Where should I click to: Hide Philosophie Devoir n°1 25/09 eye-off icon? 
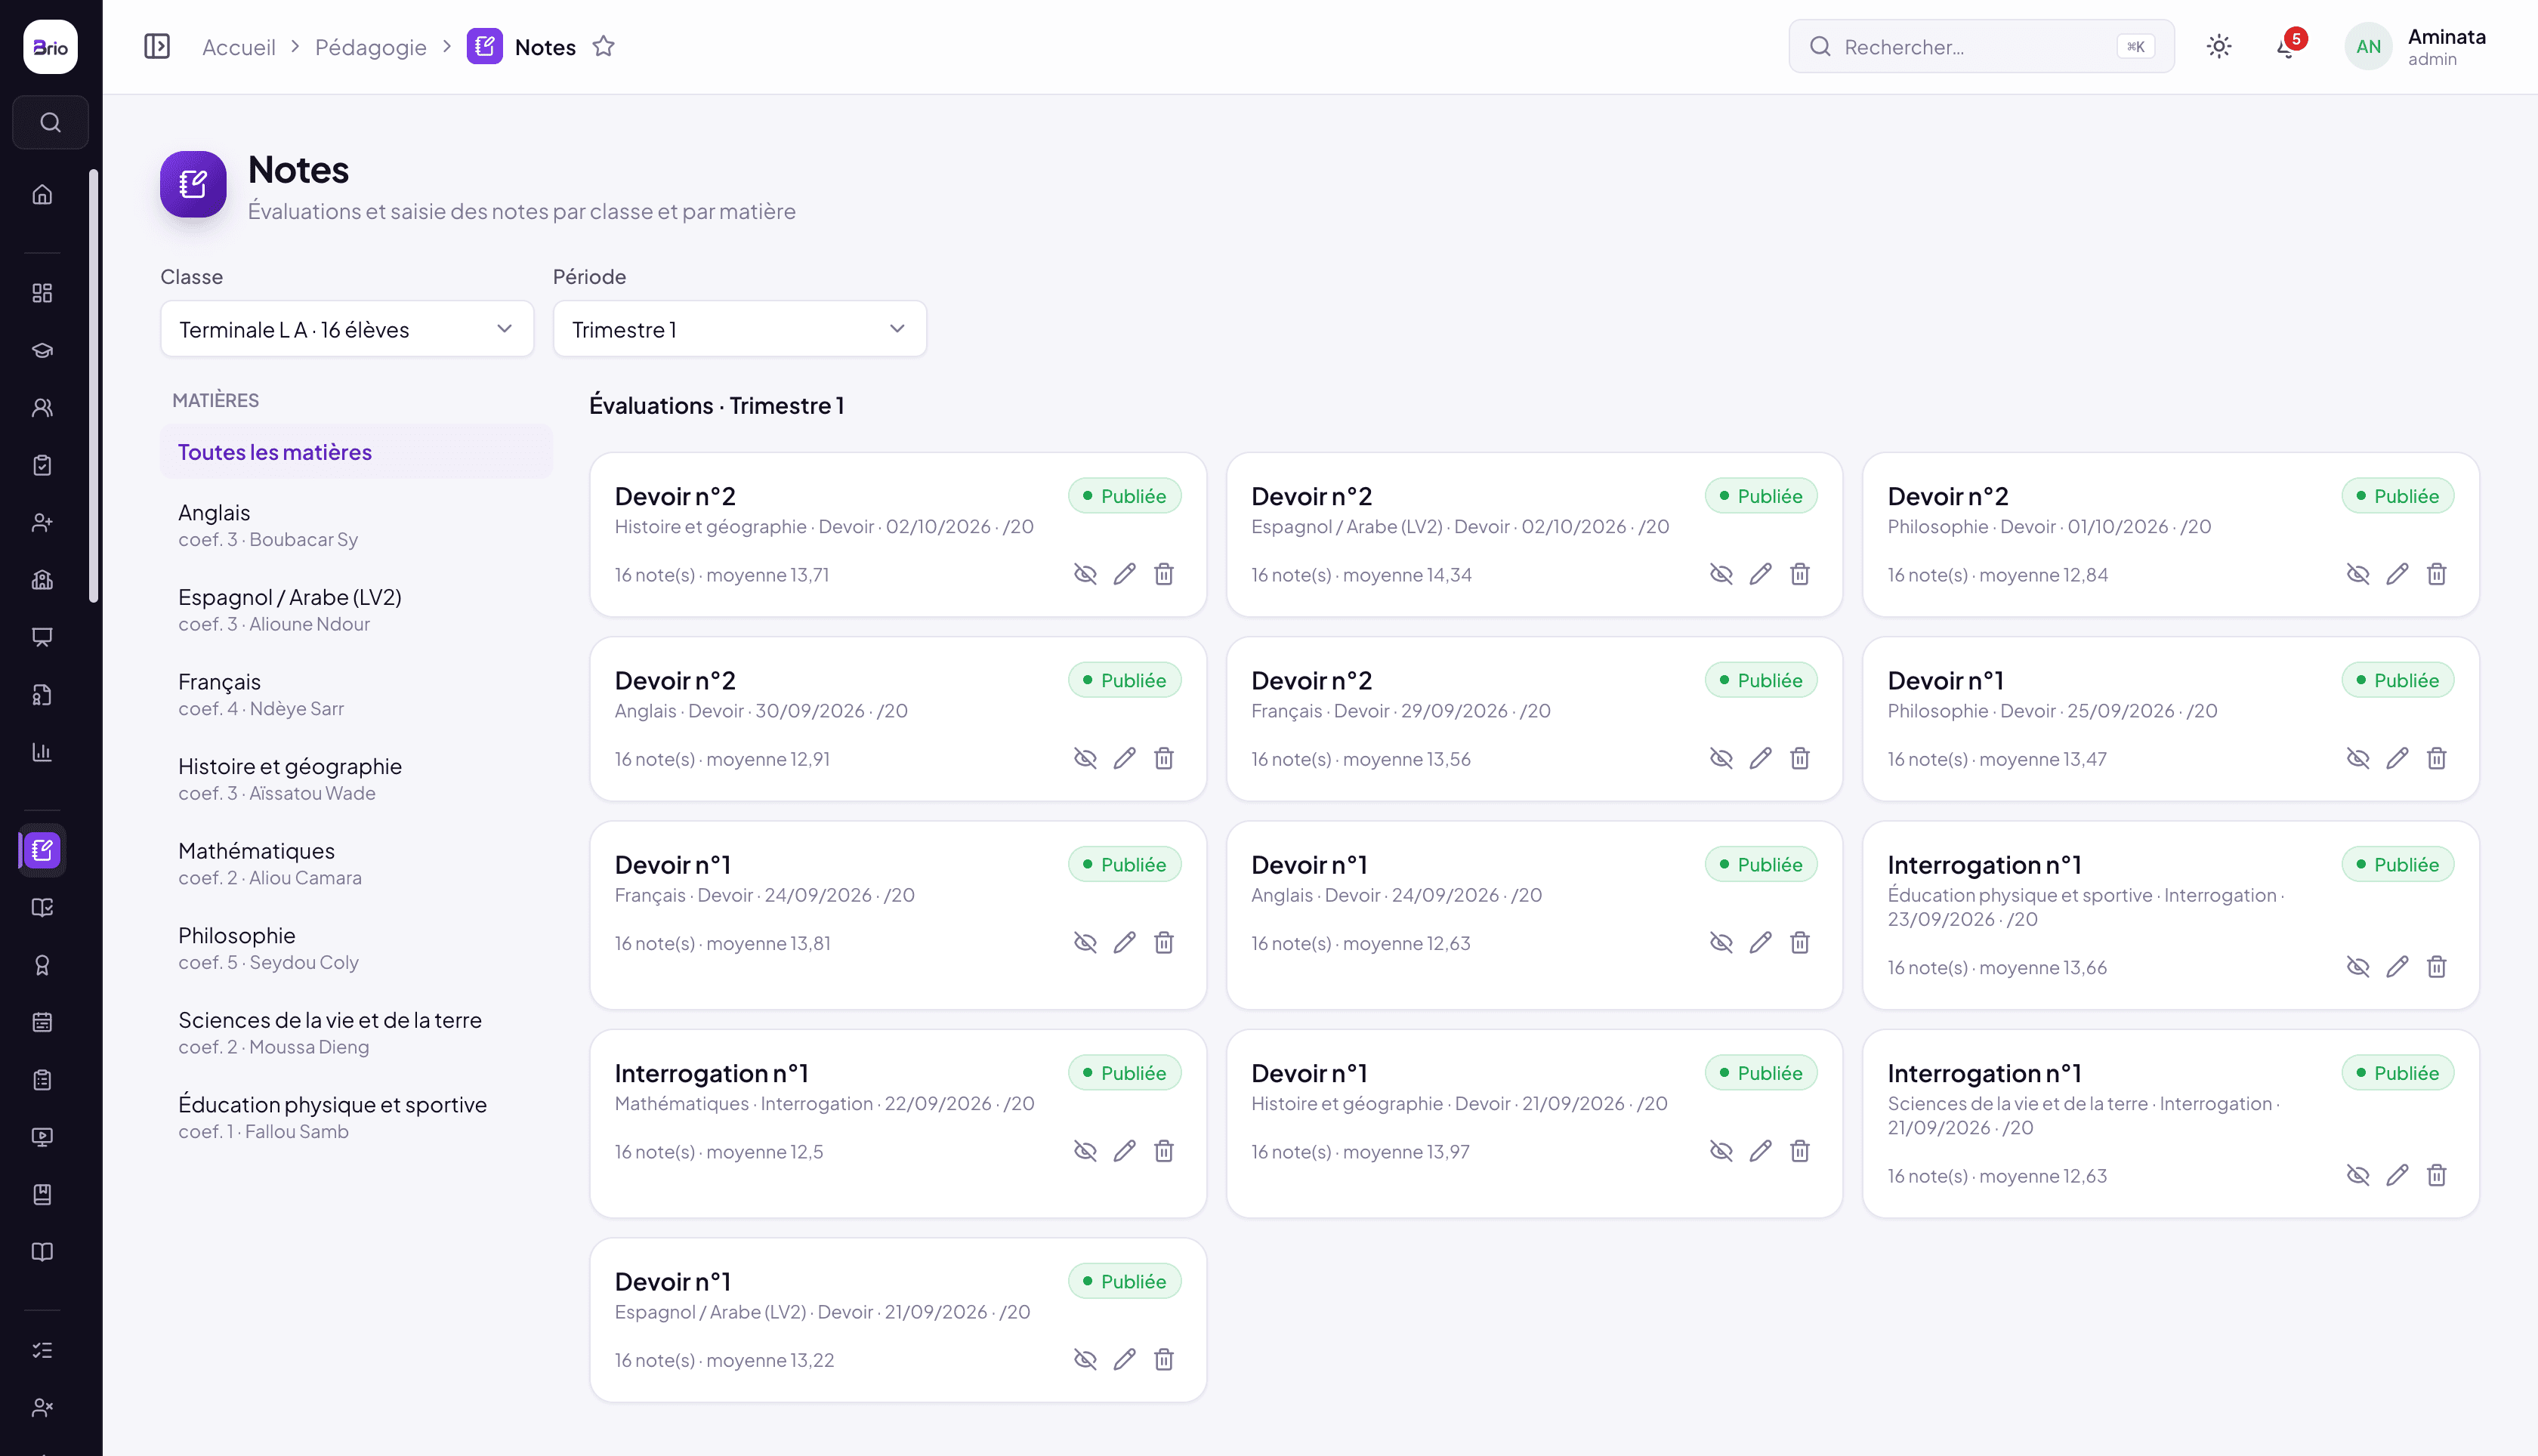tap(2358, 758)
